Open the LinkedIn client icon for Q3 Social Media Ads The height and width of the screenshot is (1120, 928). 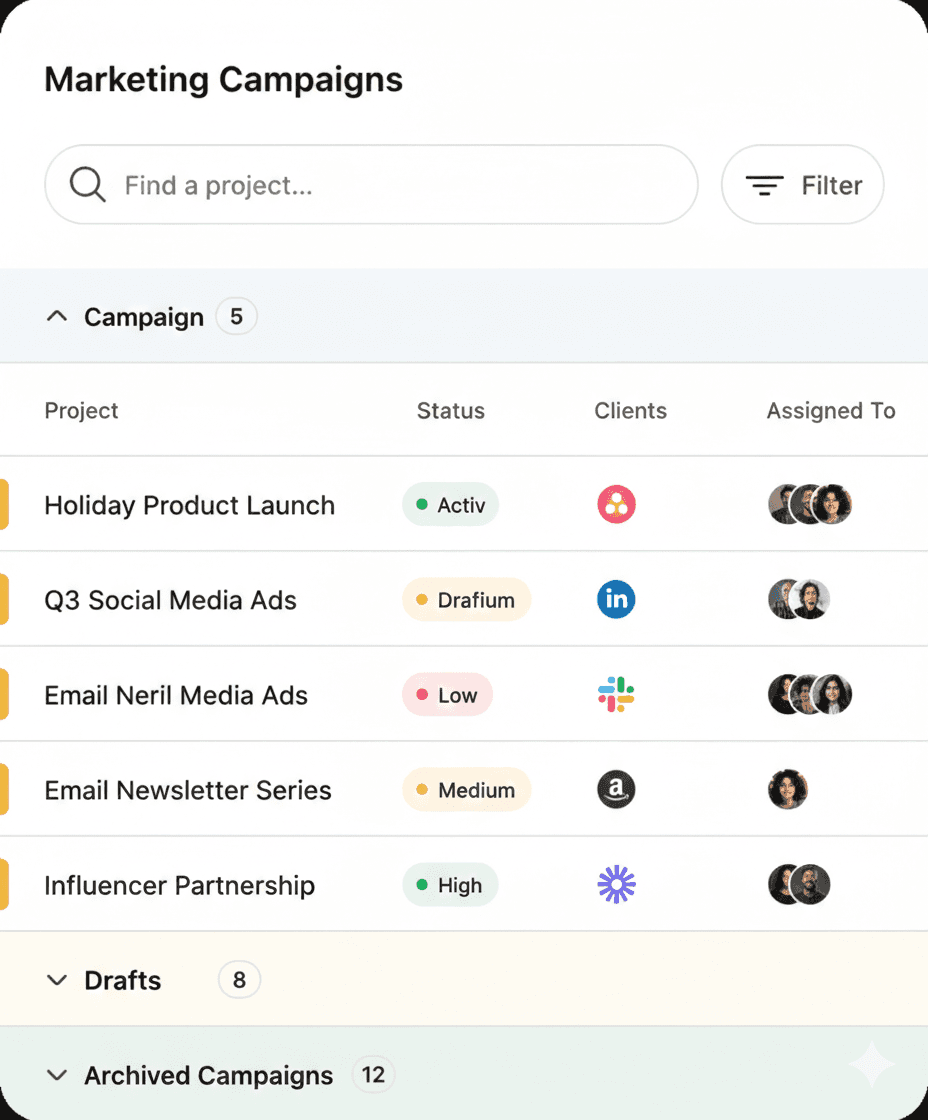616,599
